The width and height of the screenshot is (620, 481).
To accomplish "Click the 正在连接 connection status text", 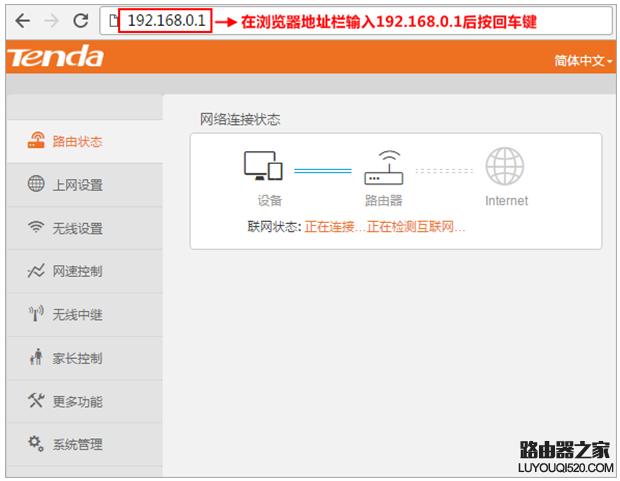I will pyautogui.click(x=329, y=227).
